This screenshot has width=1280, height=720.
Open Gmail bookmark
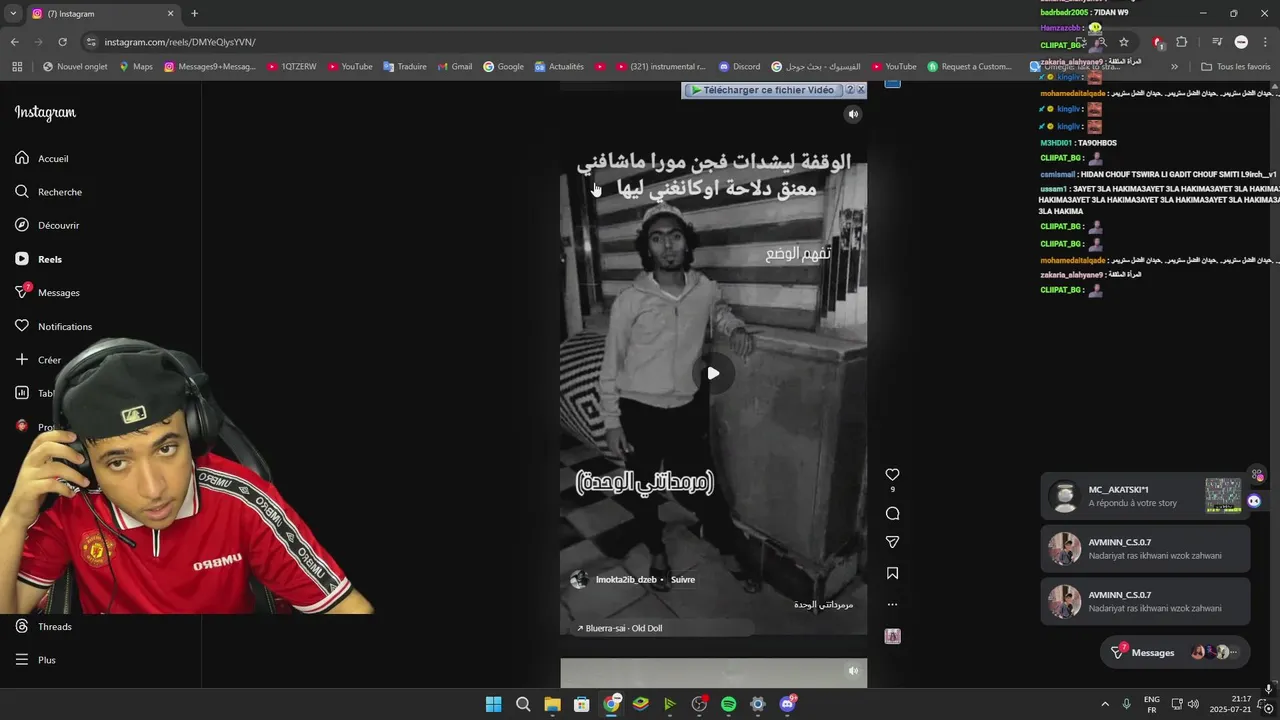[455, 67]
